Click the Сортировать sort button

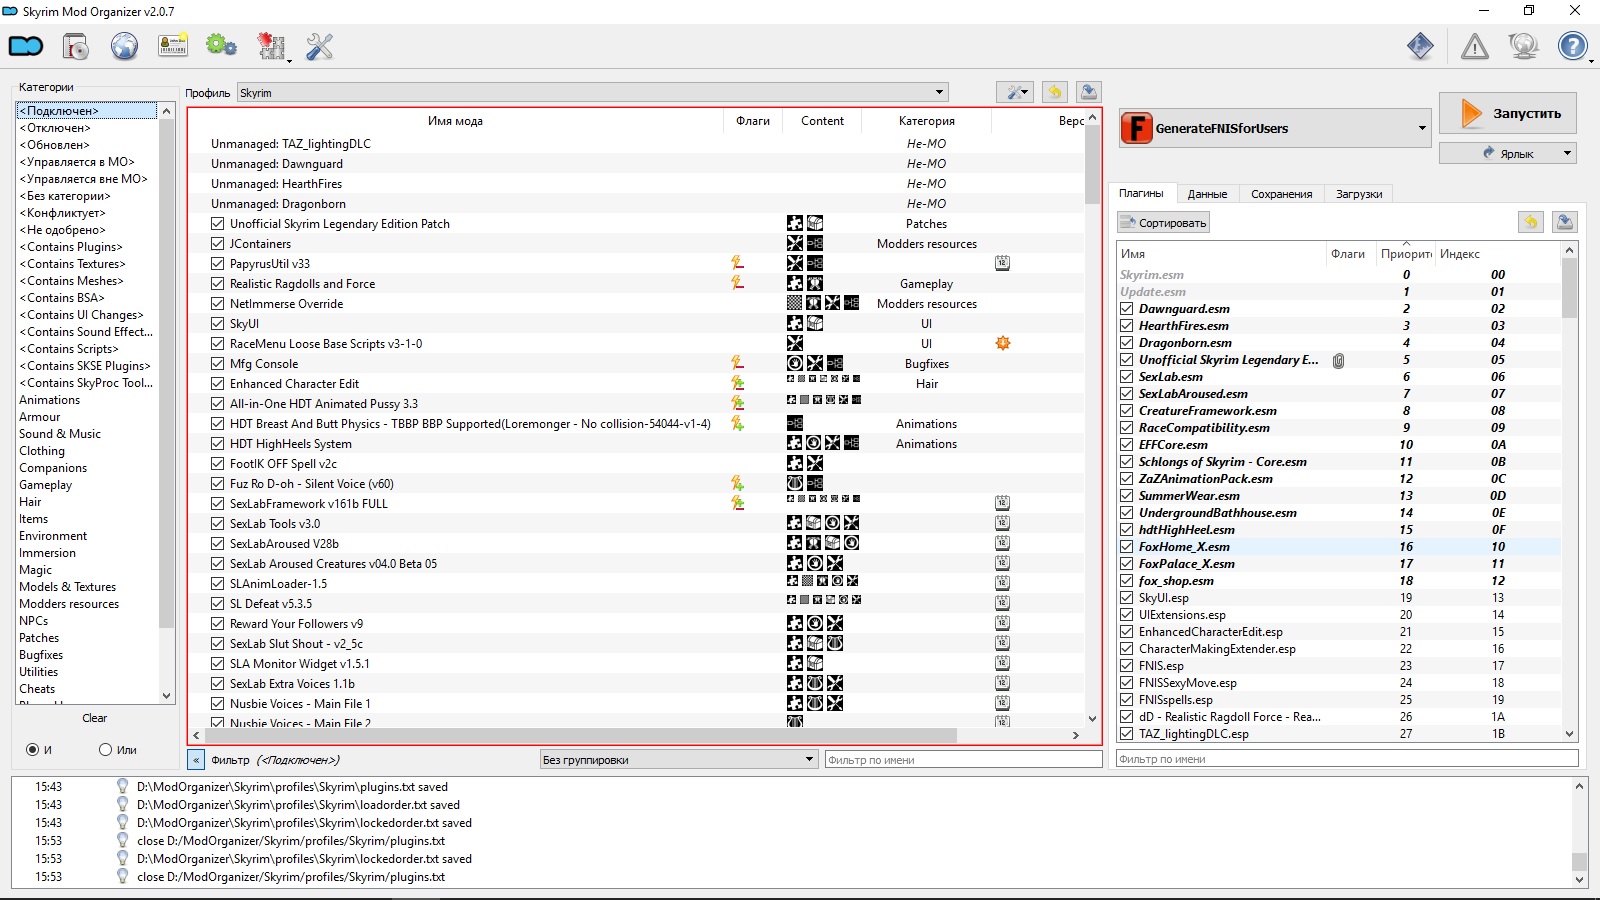click(1164, 222)
